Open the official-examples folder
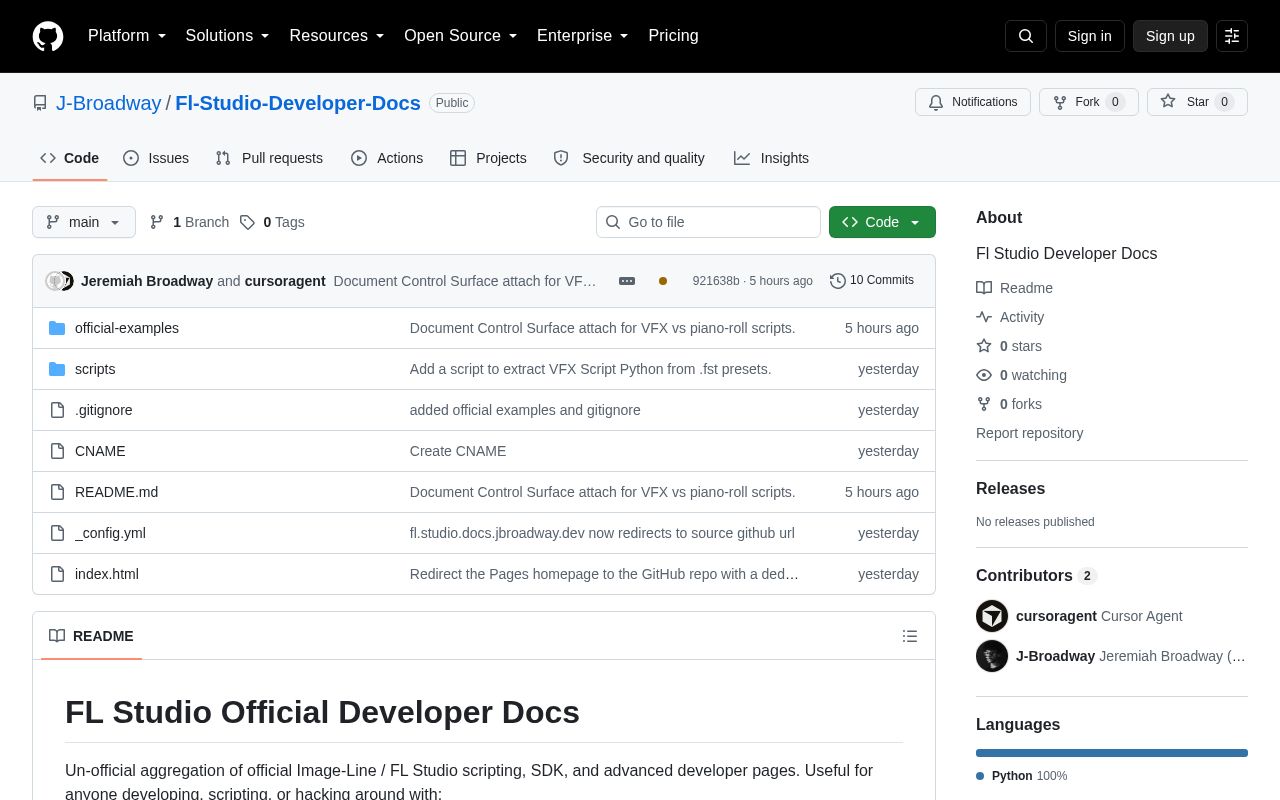1280x800 pixels. (127, 328)
